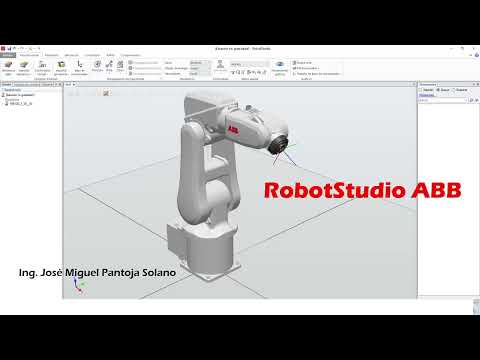Close the left Layout panel with its X button

(x=60, y=85)
